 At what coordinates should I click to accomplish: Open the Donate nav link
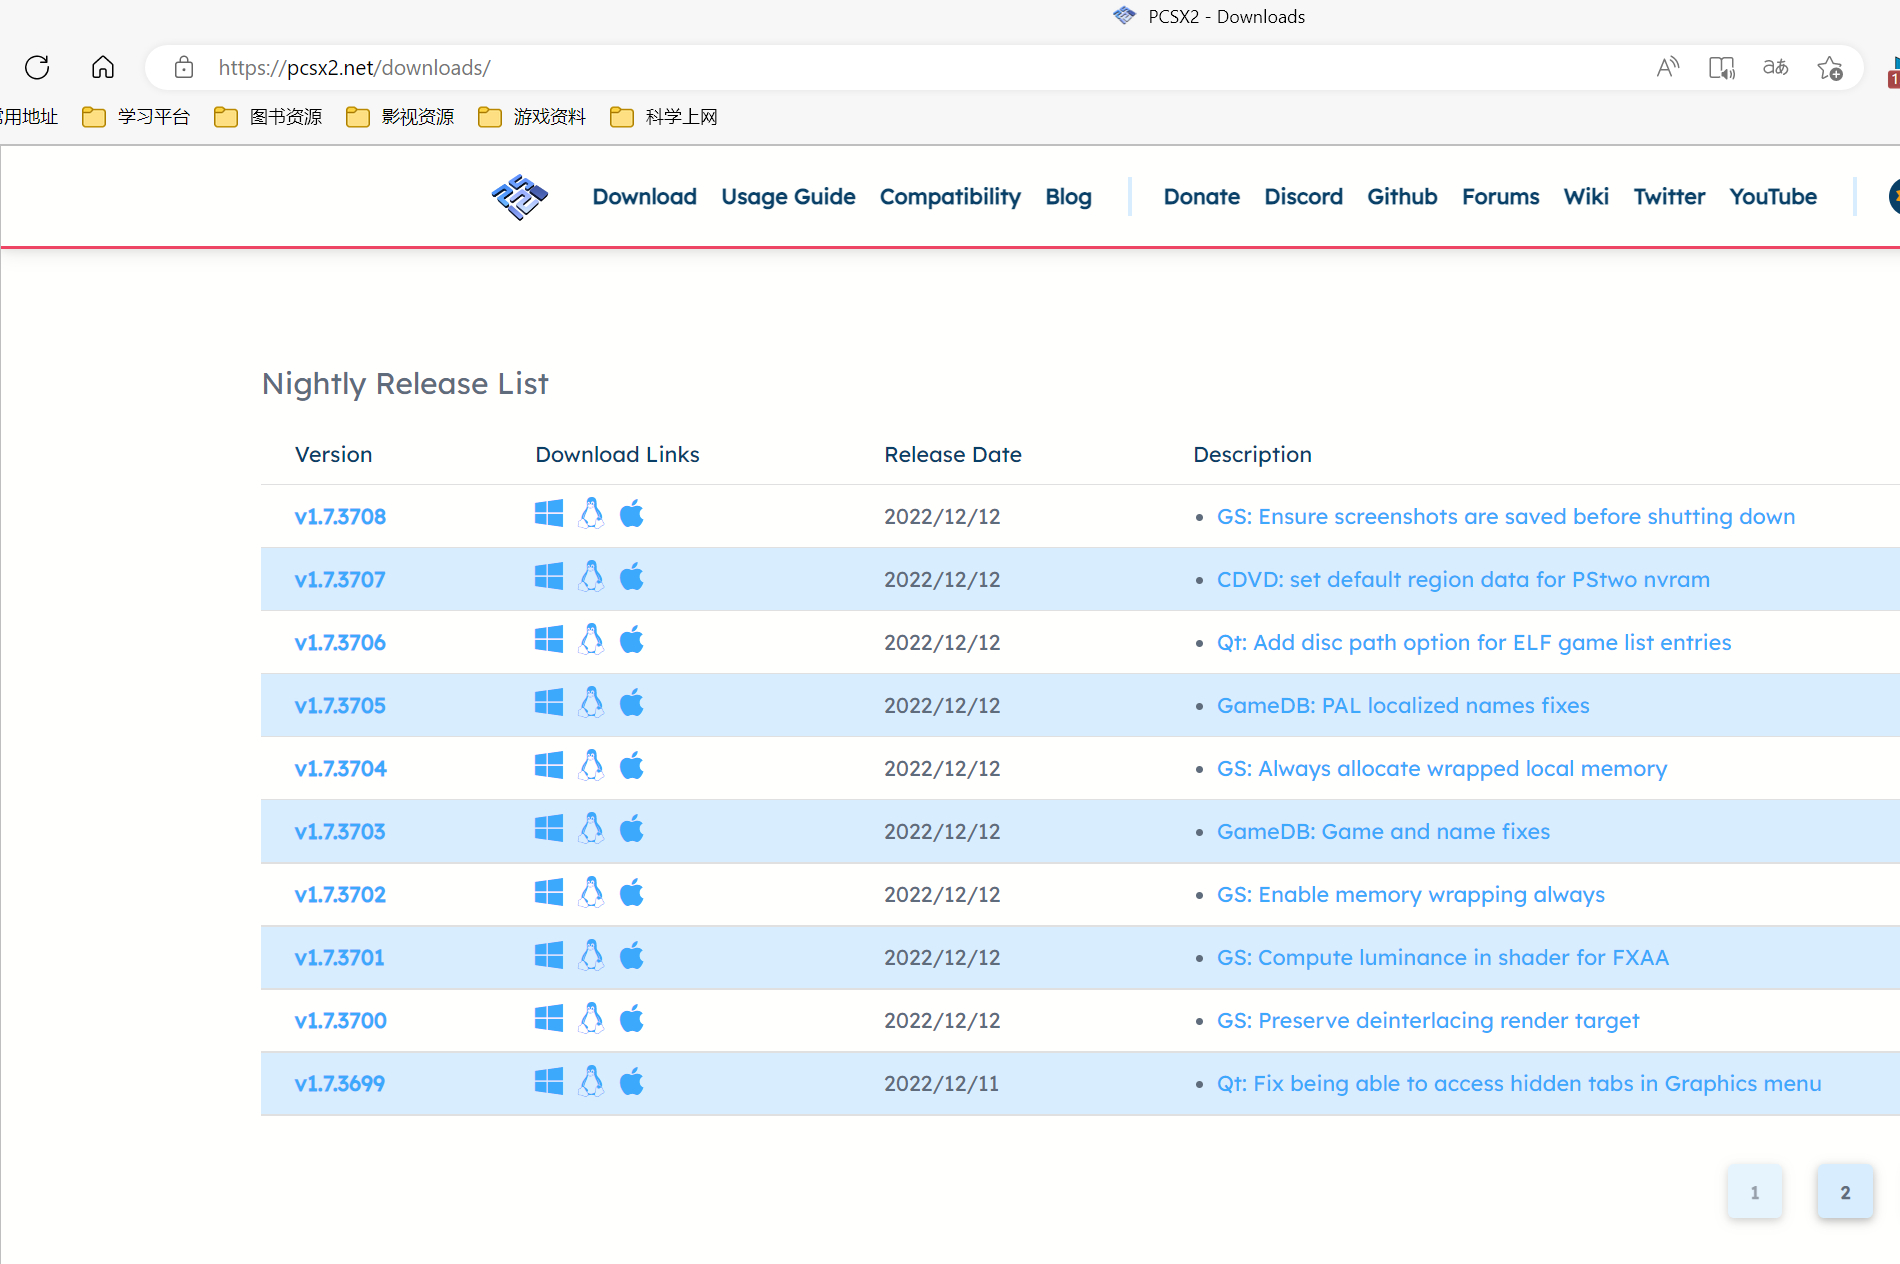1201,197
